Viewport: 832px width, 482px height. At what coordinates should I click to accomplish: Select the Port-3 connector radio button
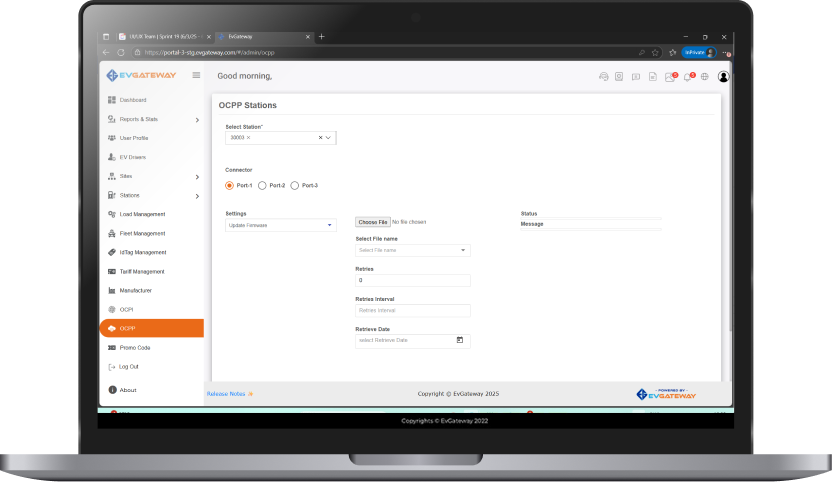click(294, 185)
